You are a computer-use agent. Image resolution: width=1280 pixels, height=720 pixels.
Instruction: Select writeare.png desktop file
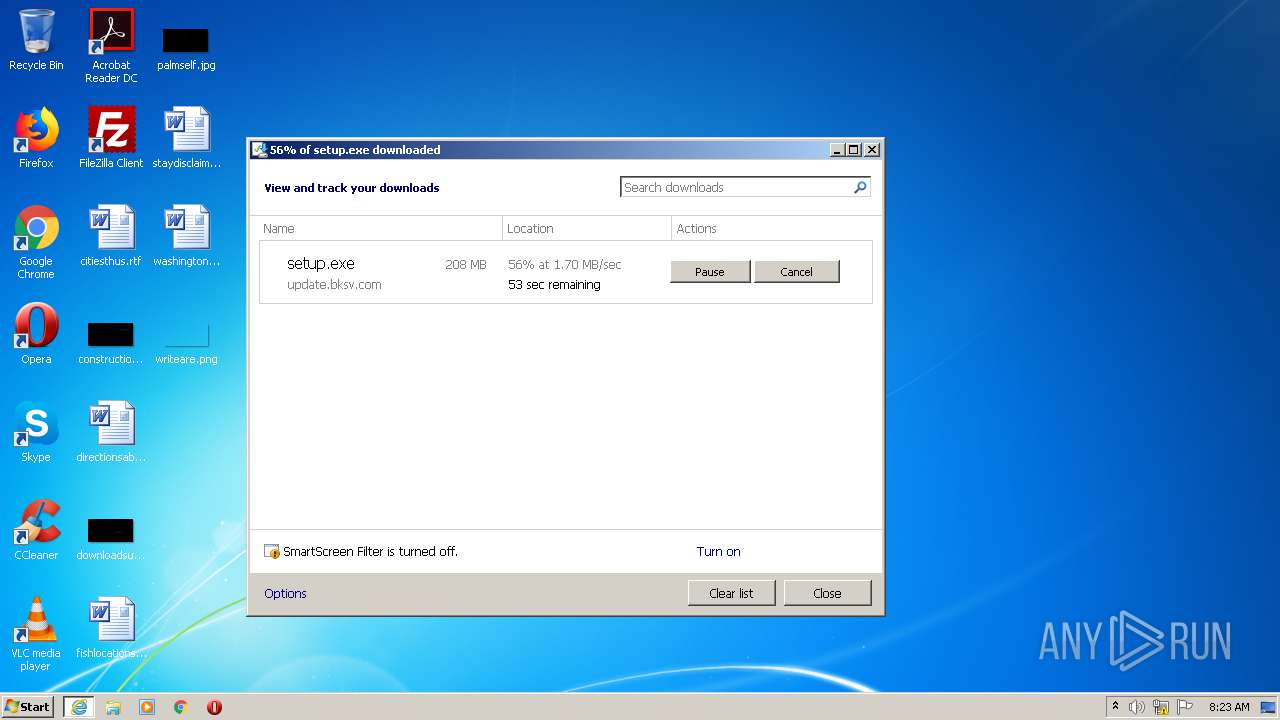point(186,343)
